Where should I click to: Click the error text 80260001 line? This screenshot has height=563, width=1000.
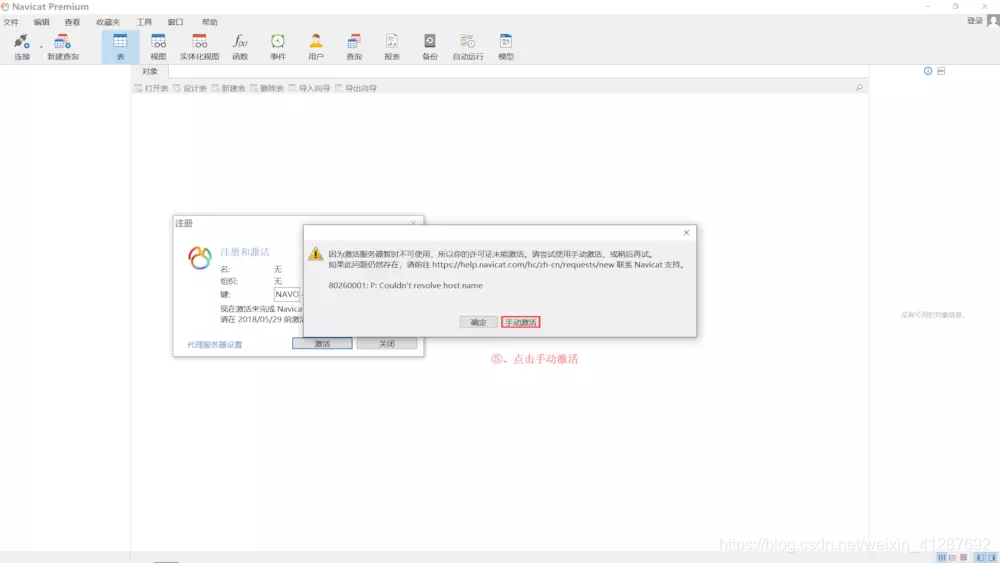tap(406, 285)
